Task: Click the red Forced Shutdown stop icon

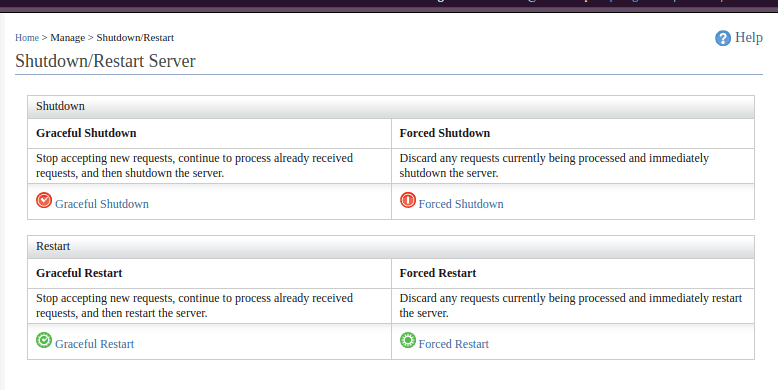Action: click(408, 200)
